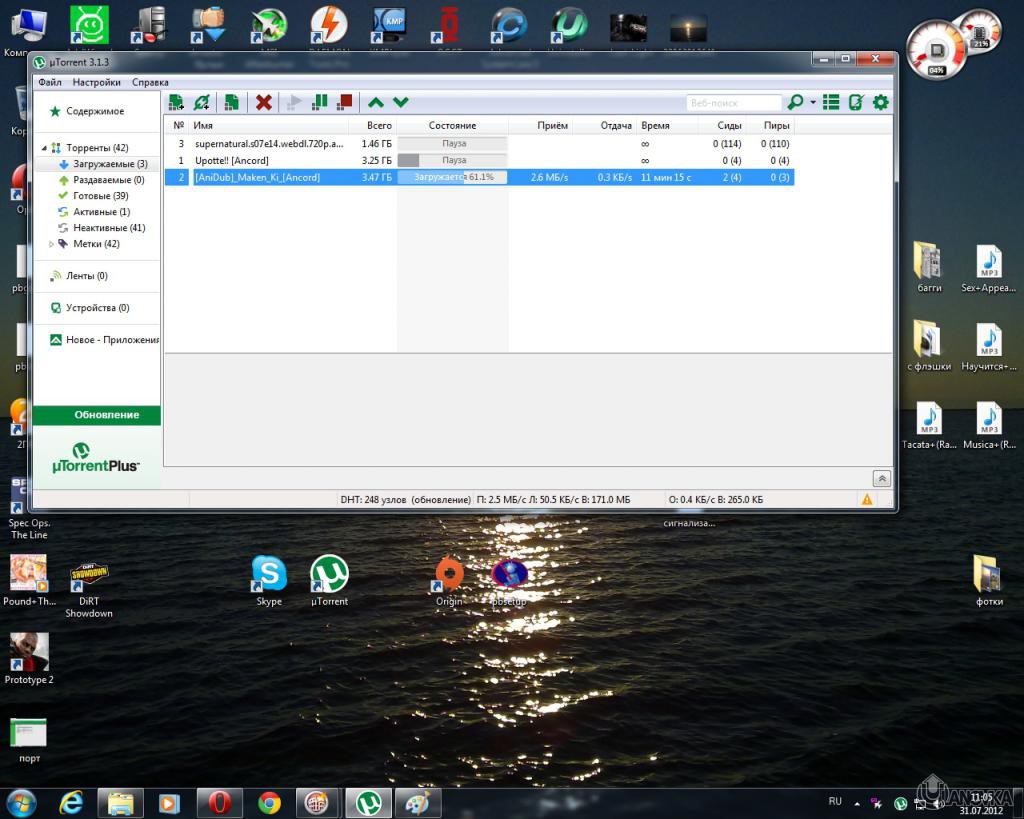1024x819 pixels.
Task: Move torrent down in queue
Action: 401,102
